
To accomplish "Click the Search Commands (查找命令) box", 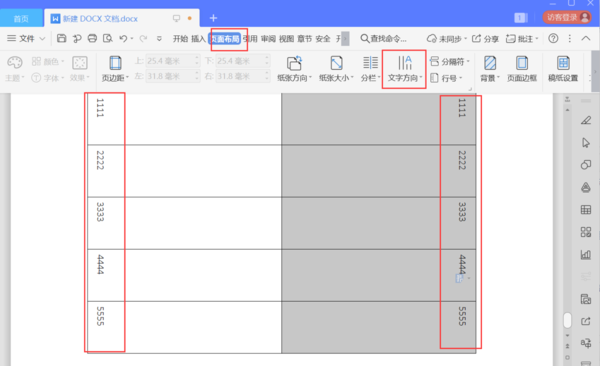I will [384, 38].
